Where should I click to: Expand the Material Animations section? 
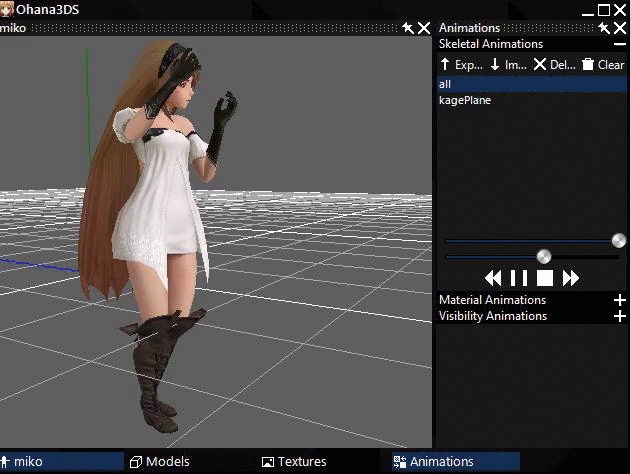[620, 300]
